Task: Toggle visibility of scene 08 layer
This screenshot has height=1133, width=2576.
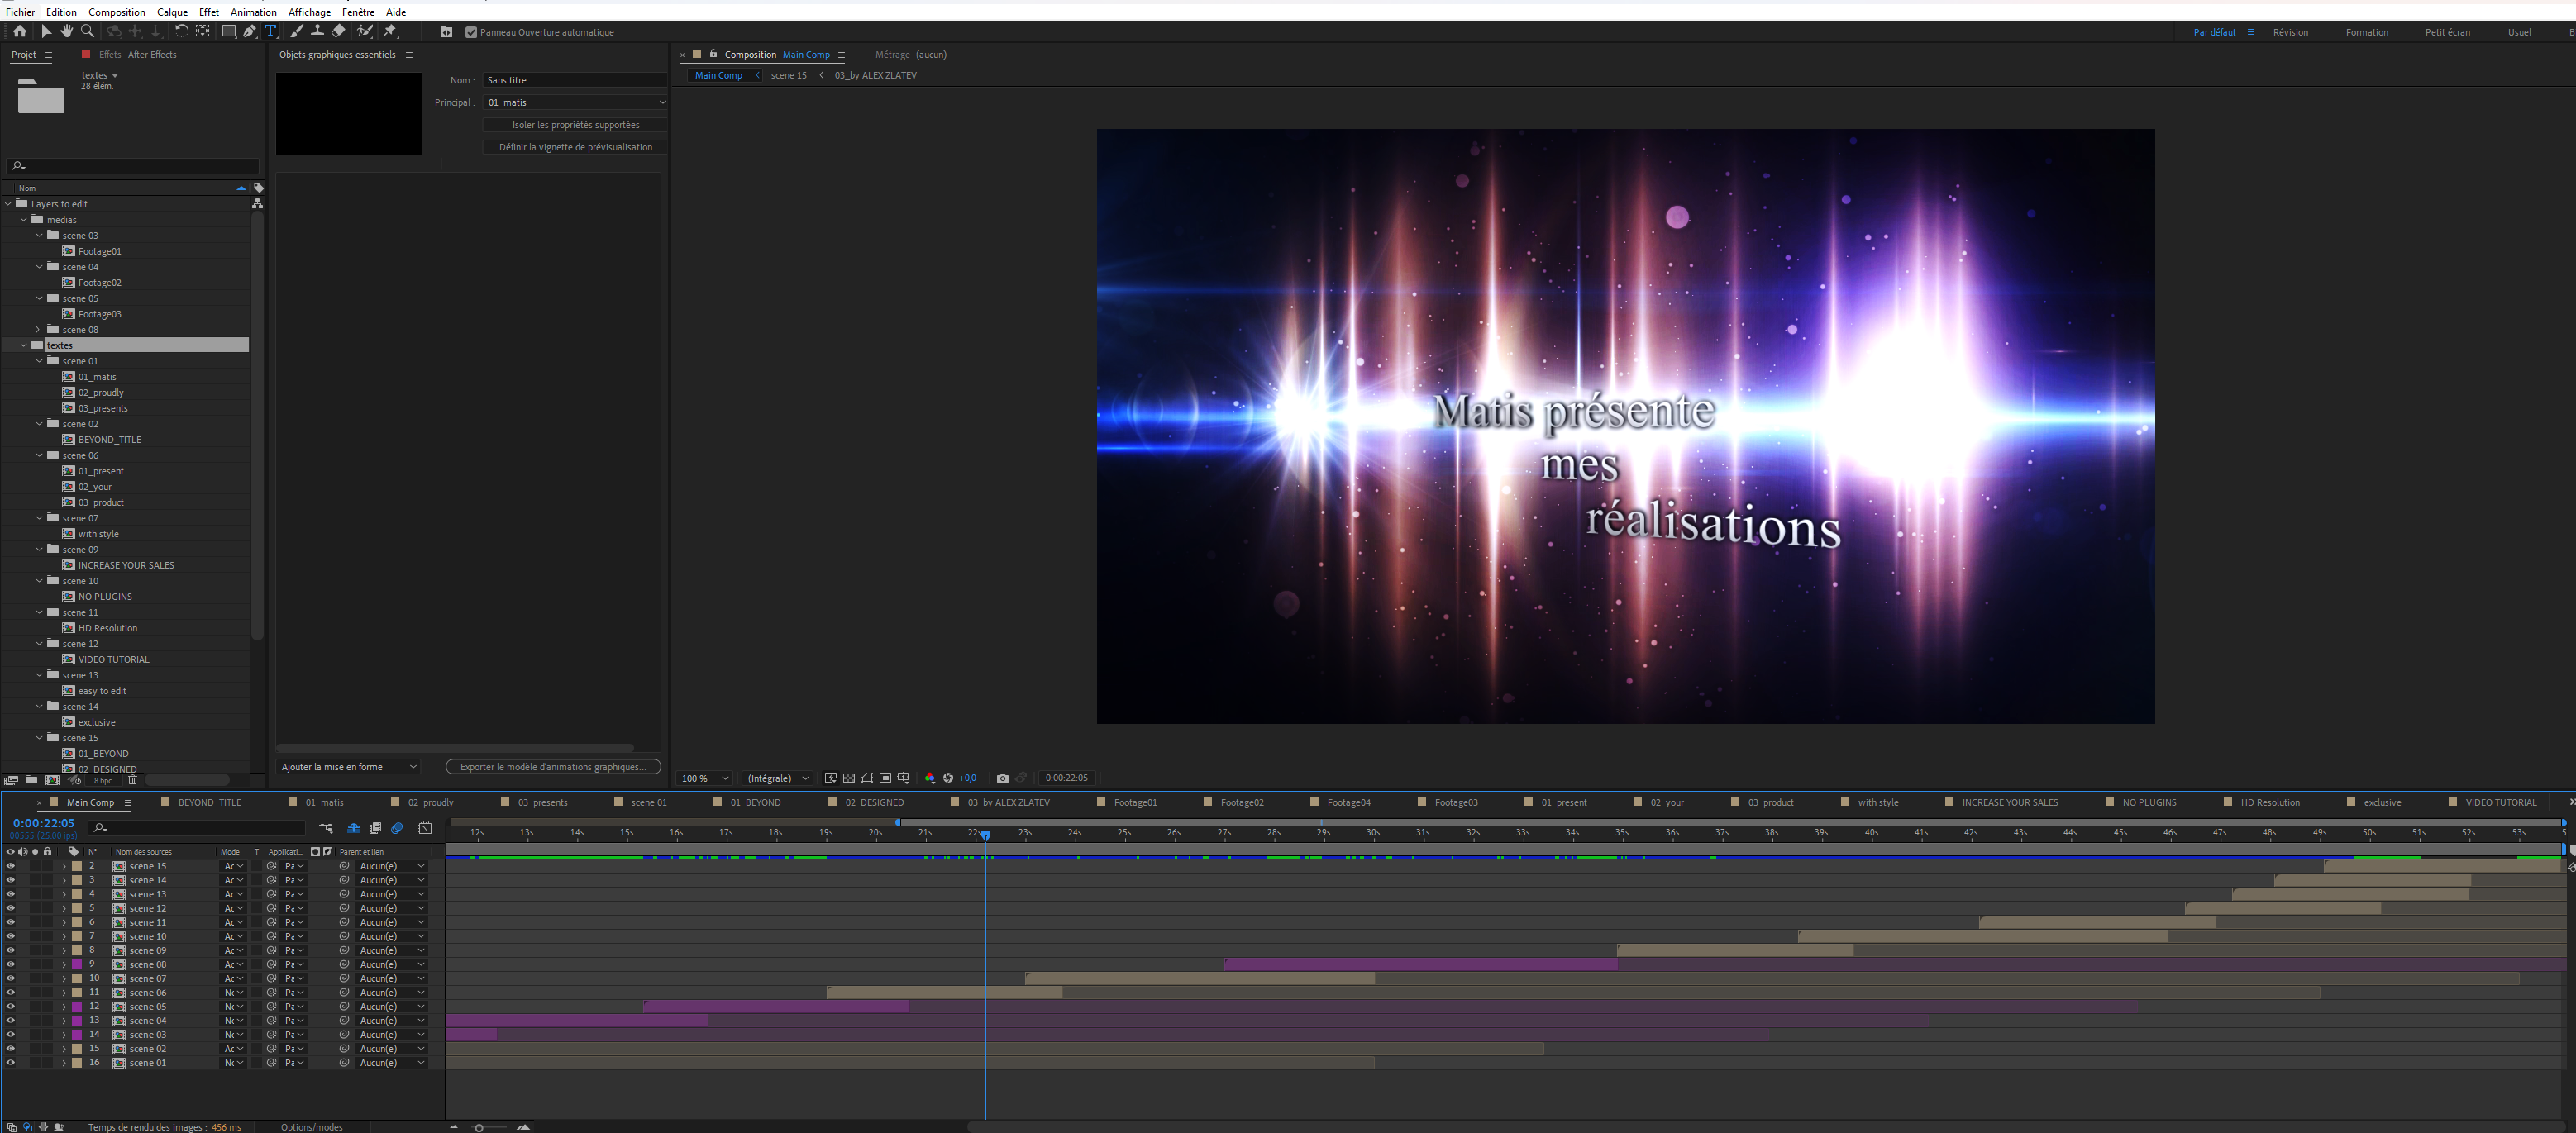Action: tap(10, 964)
